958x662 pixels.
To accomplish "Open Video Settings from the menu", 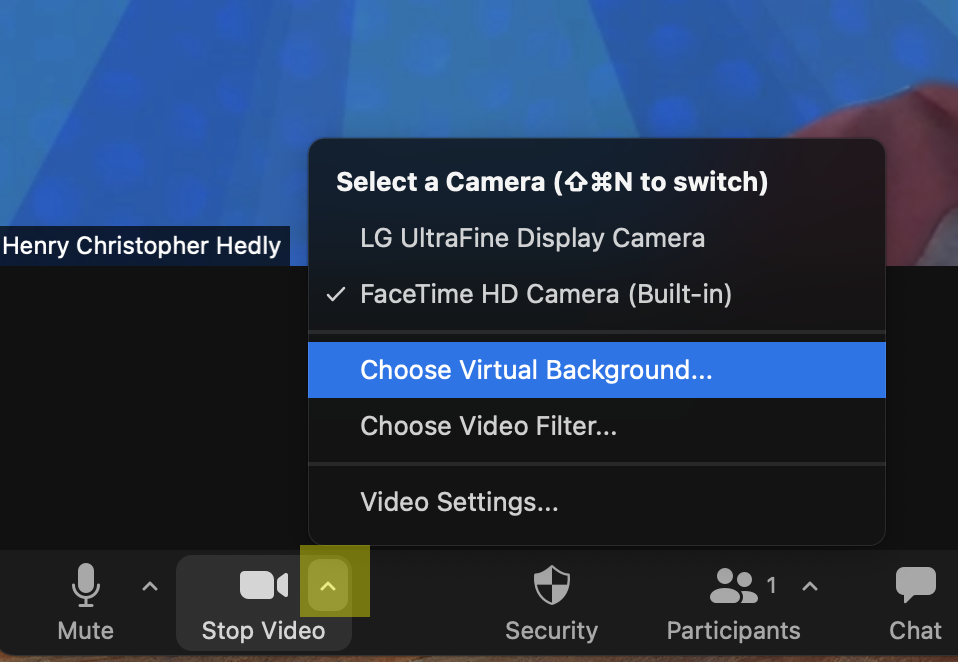I will 459,501.
